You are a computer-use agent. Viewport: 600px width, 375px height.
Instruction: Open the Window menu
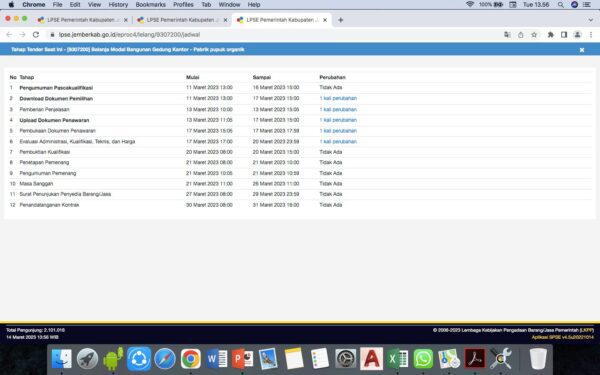tap(229, 5)
